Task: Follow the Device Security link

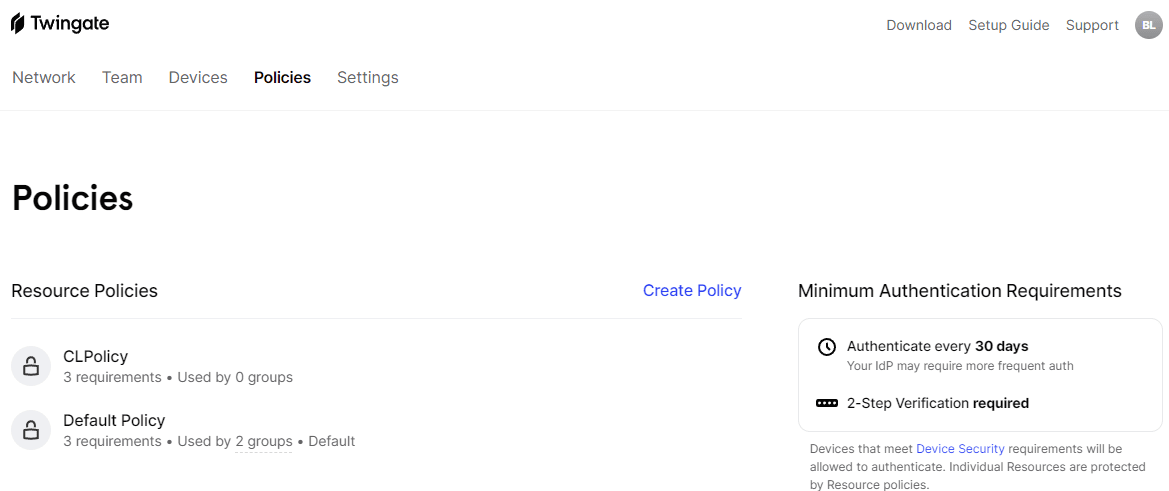Action: (960, 449)
